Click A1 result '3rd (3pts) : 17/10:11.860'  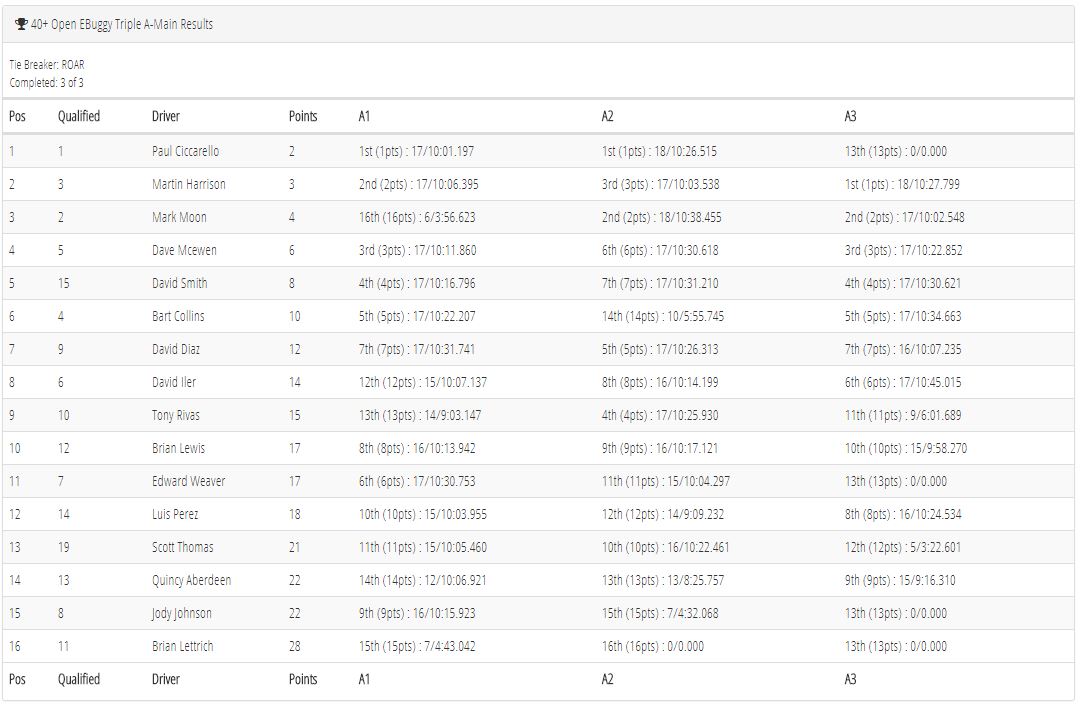[417, 251]
